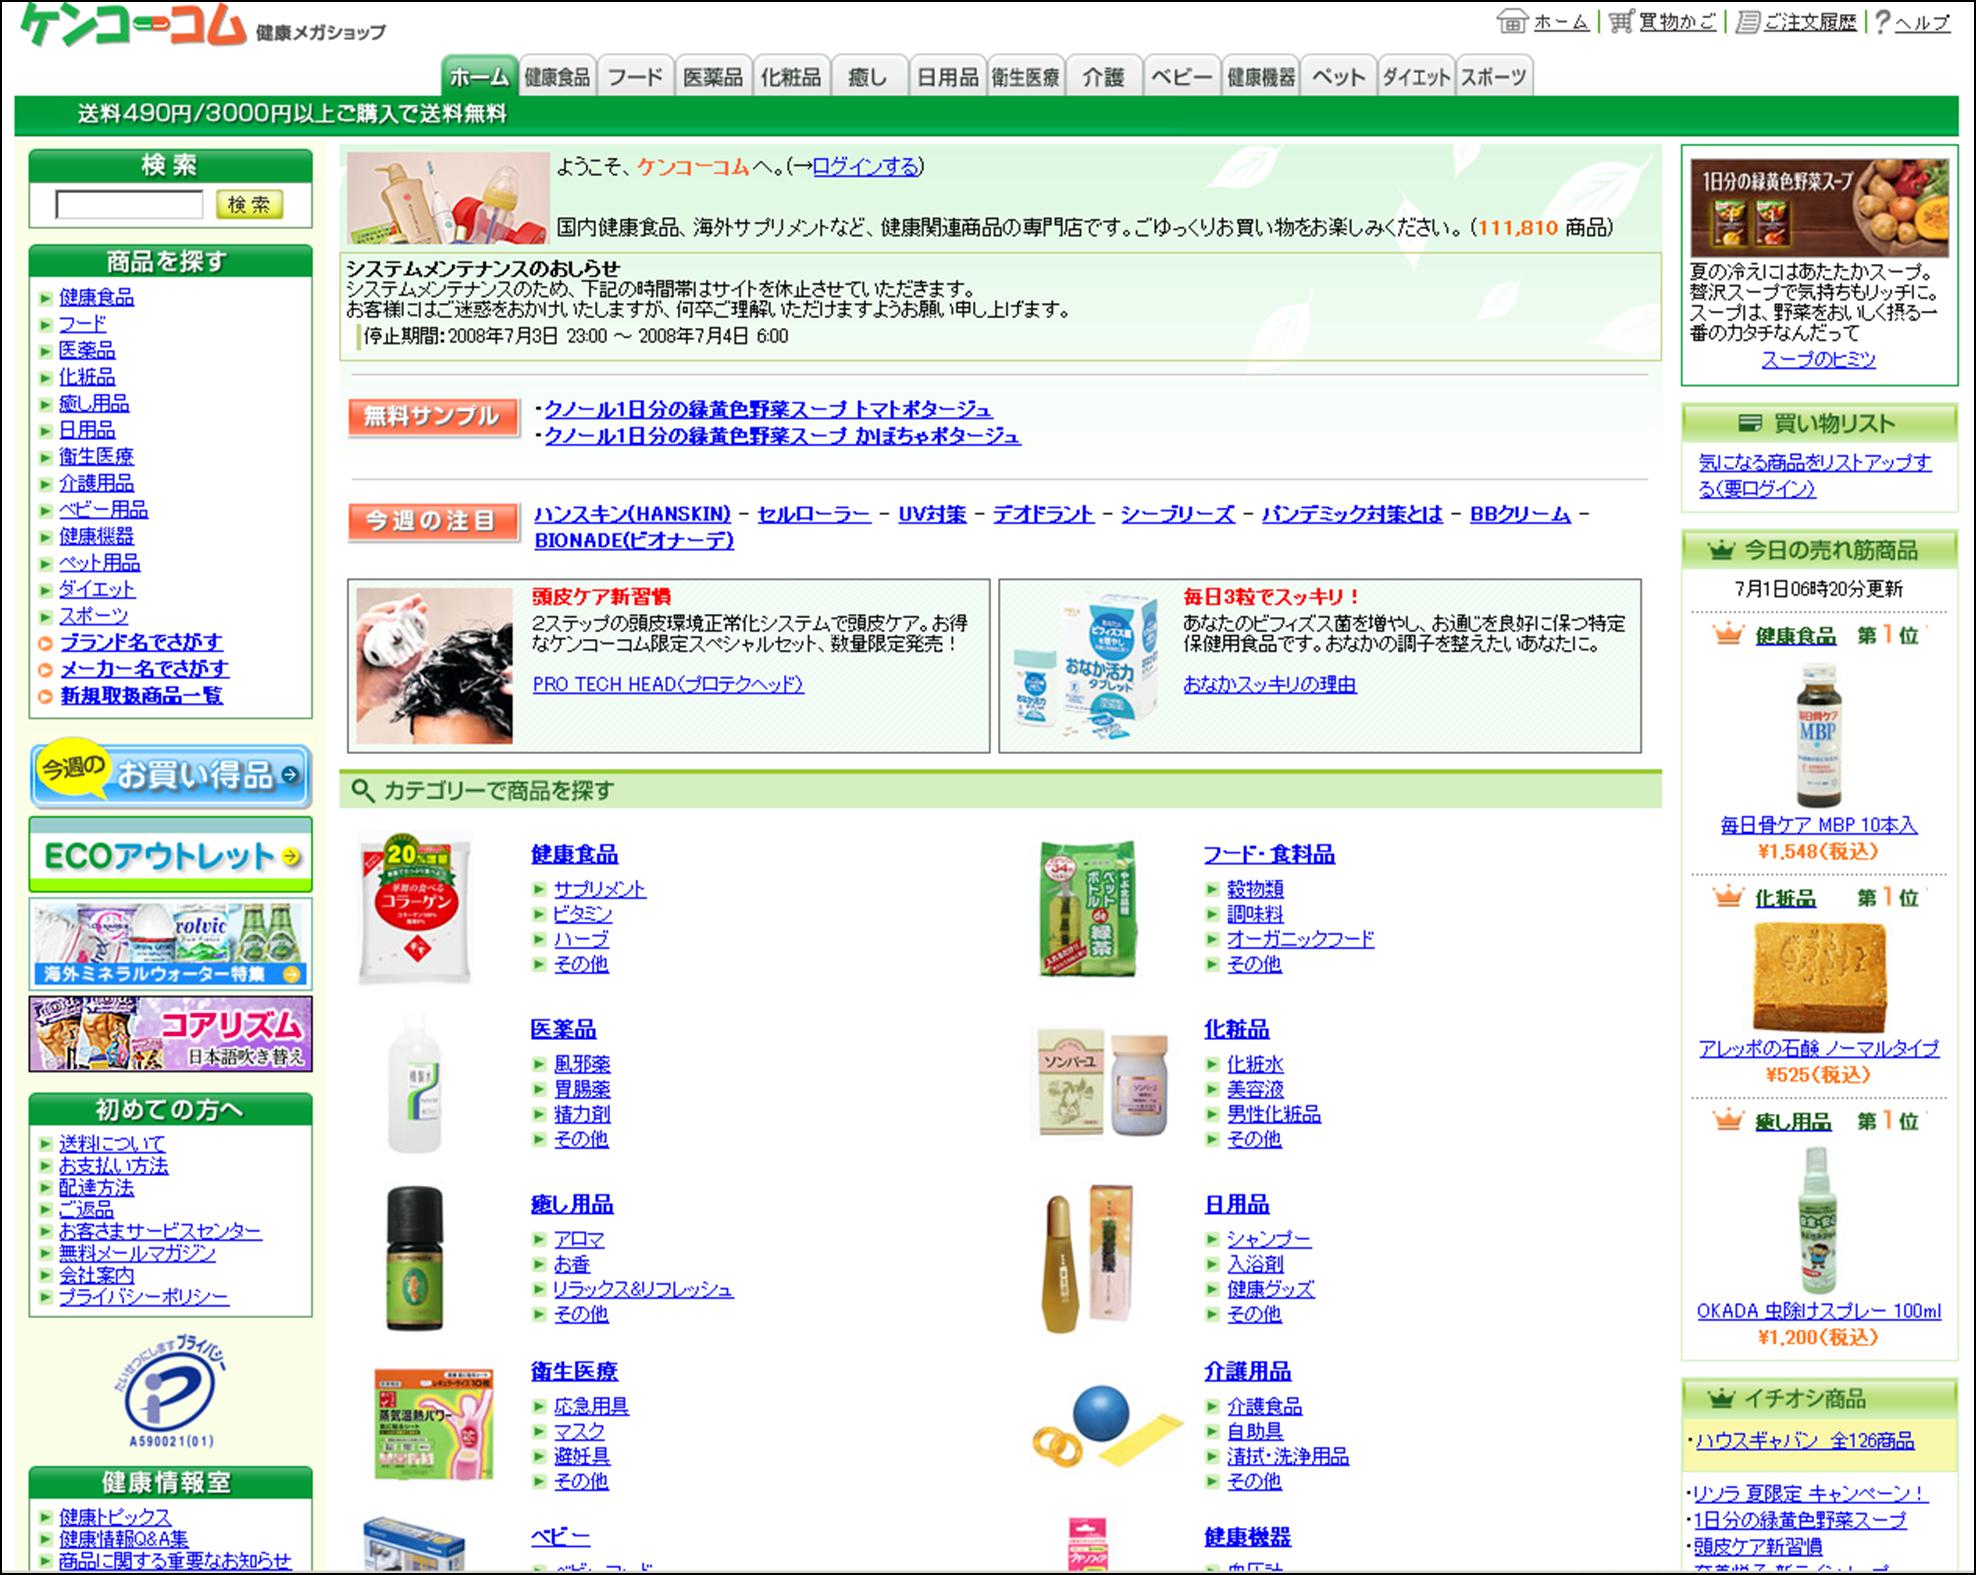Image resolution: width=1976 pixels, height=1575 pixels.
Task: Select the ペット tab
Action: [x=1338, y=77]
